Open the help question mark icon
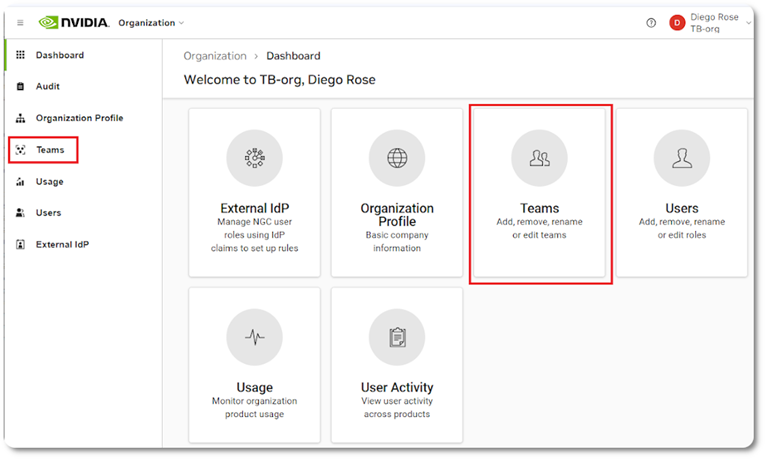This screenshot has width=765, height=459. click(x=651, y=23)
